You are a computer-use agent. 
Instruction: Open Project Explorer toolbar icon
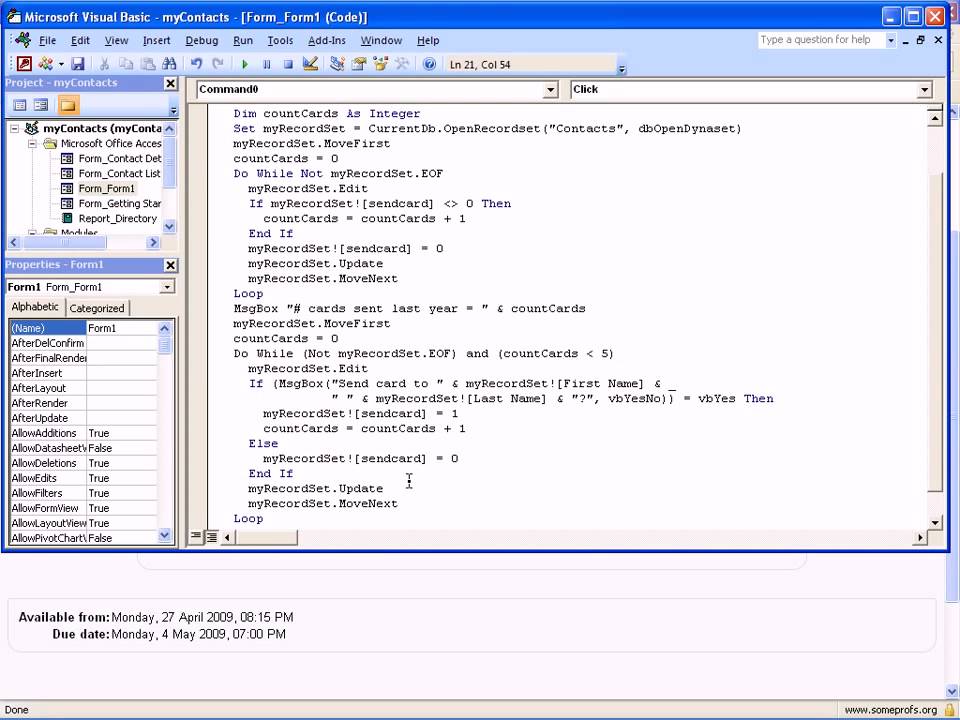coord(337,64)
